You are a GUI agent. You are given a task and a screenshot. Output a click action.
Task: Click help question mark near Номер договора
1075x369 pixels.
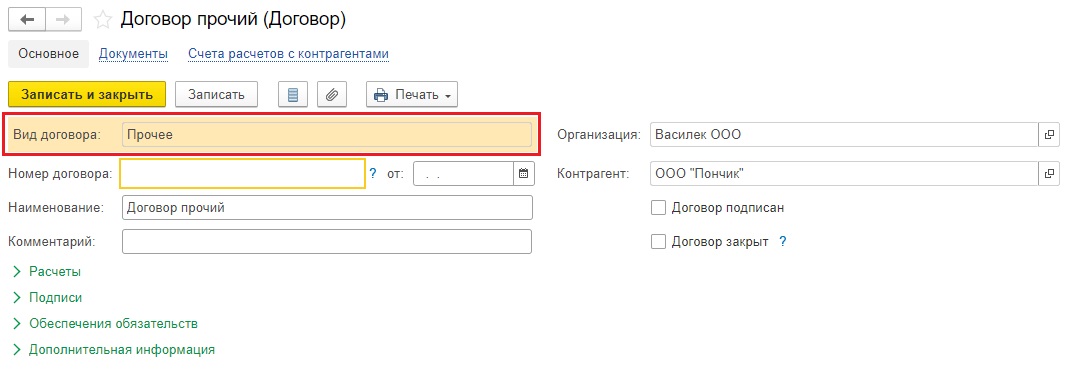[x=373, y=174]
